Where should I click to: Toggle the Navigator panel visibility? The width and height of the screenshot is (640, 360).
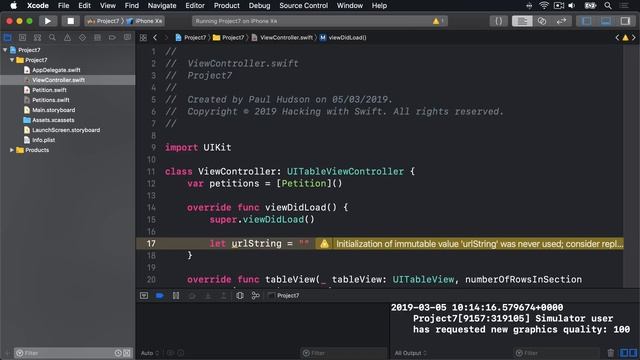click(587, 21)
